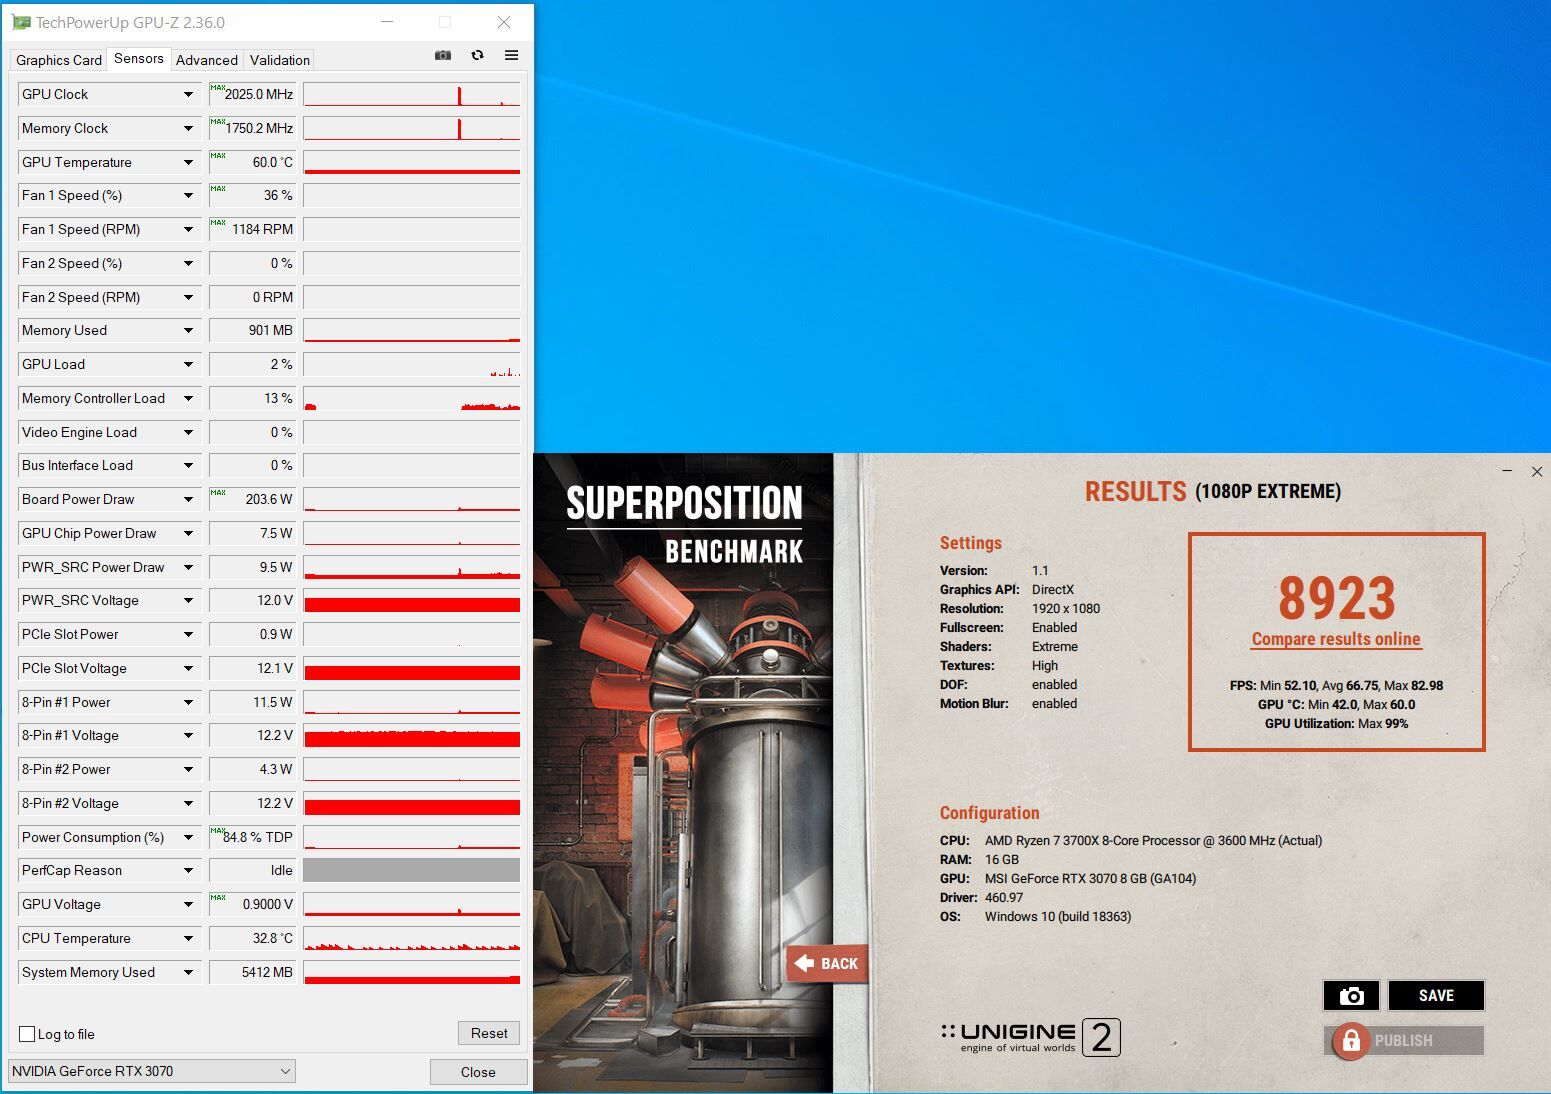
Task: Click the PerfCap Reason gray bar
Action: tap(412, 870)
